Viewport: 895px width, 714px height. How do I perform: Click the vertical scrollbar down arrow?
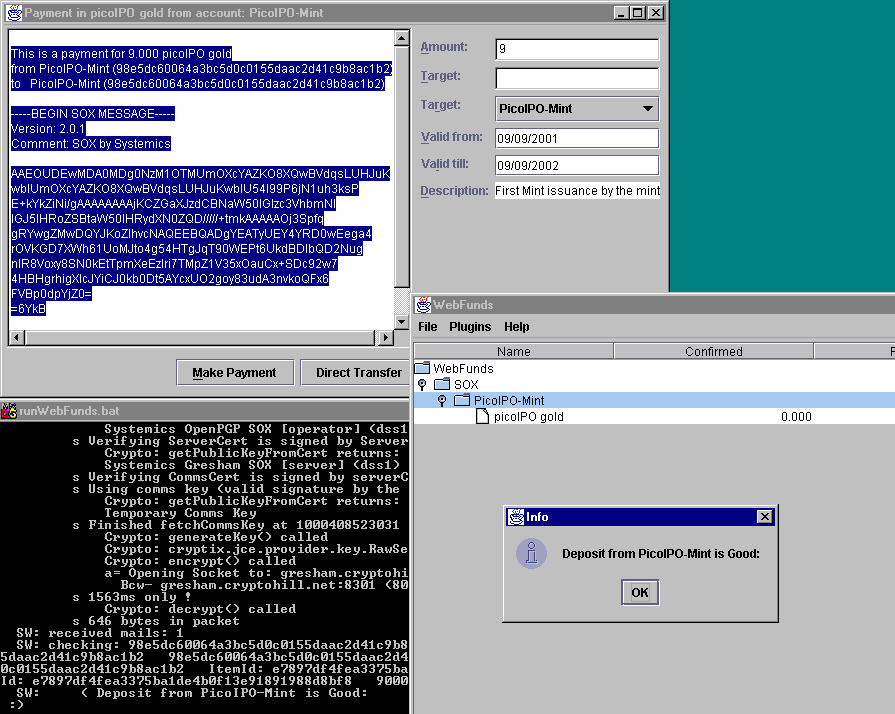click(401, 322)
